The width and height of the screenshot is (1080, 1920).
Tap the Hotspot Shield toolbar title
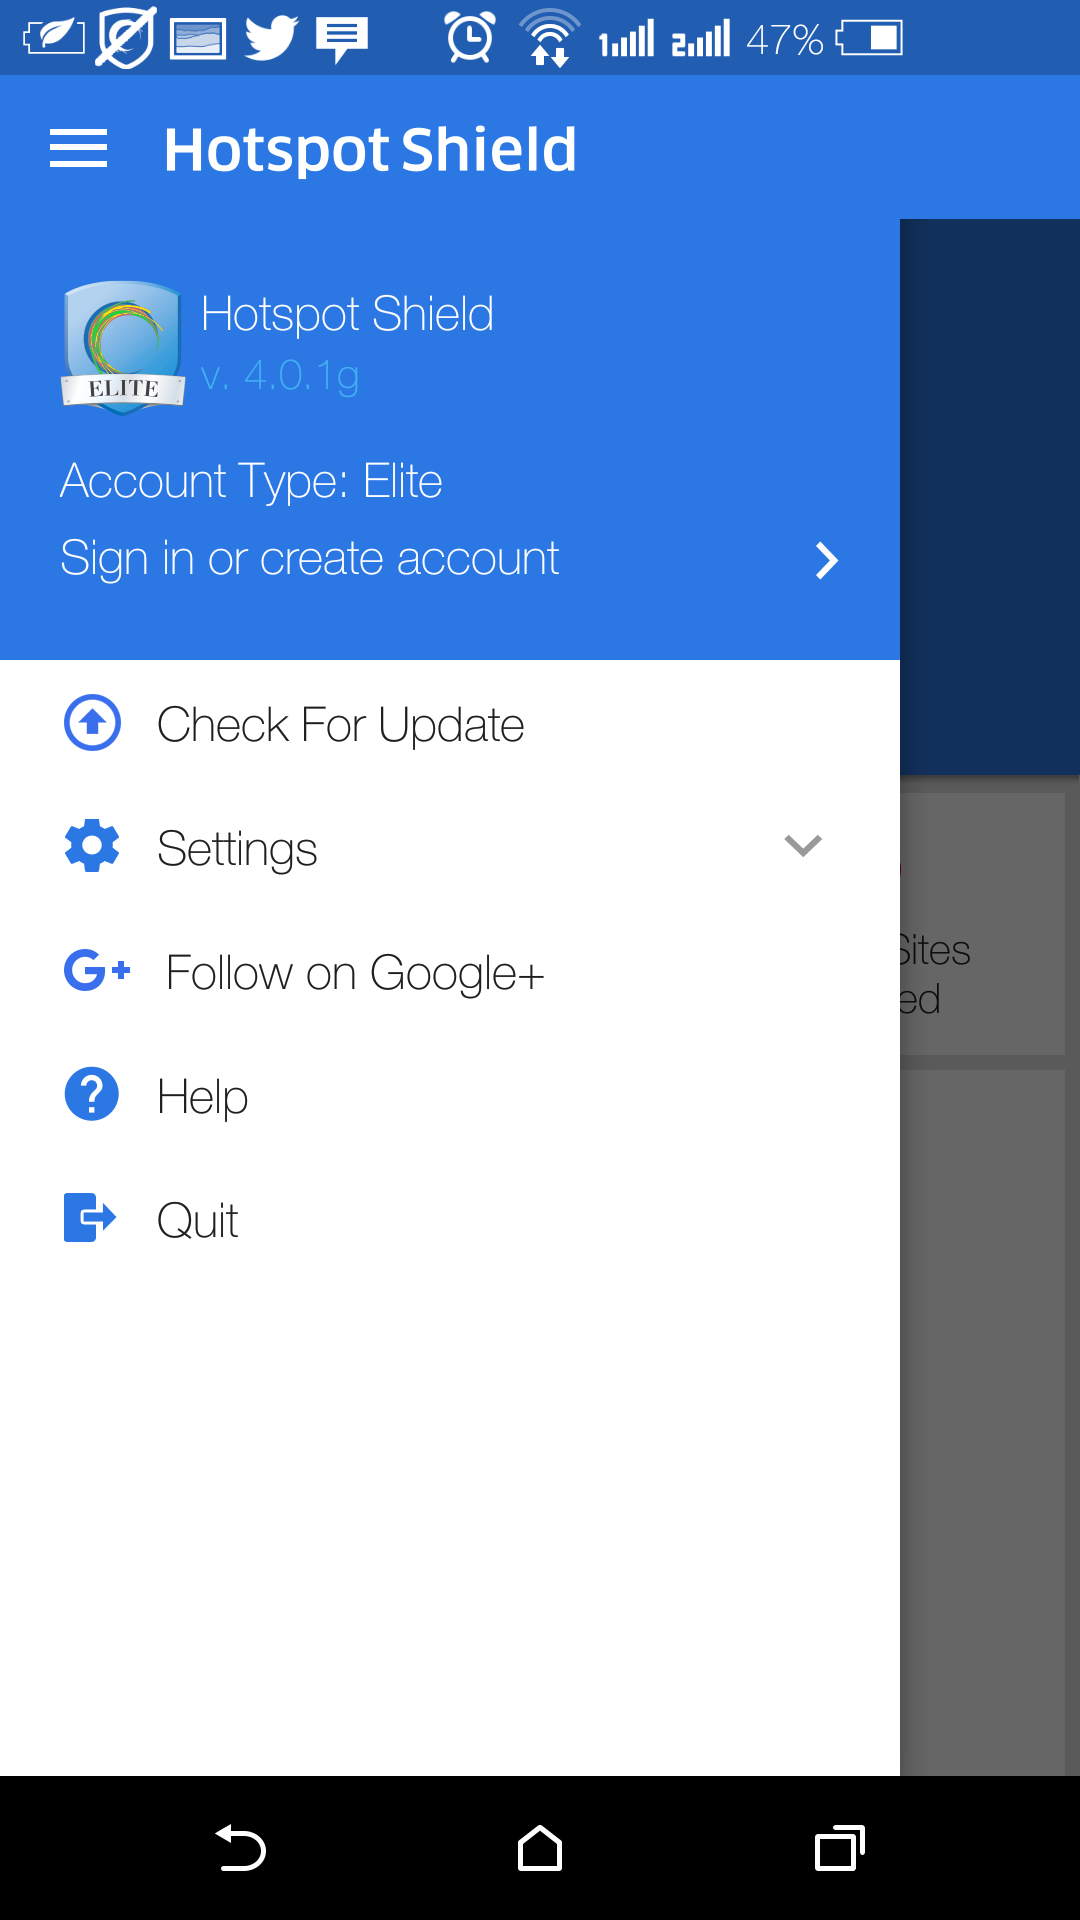pos(370,149)
